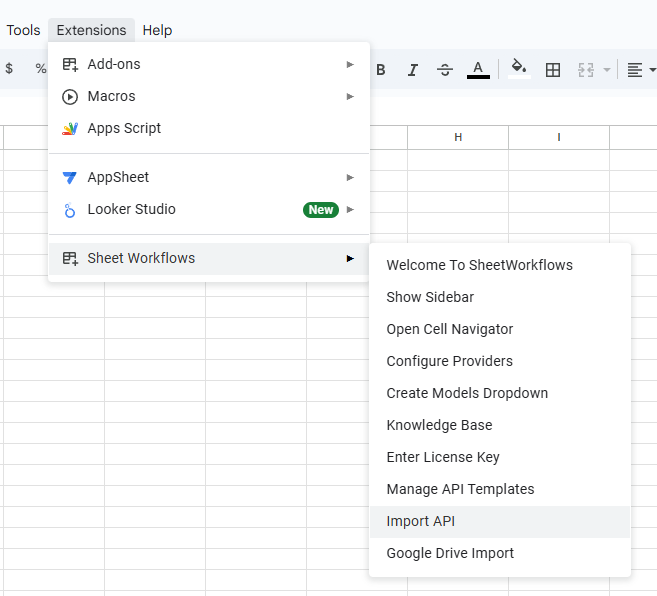The width and height of the screenshot is (657, 596).
Task: Open the Help menu
Action: pos(157,30)
